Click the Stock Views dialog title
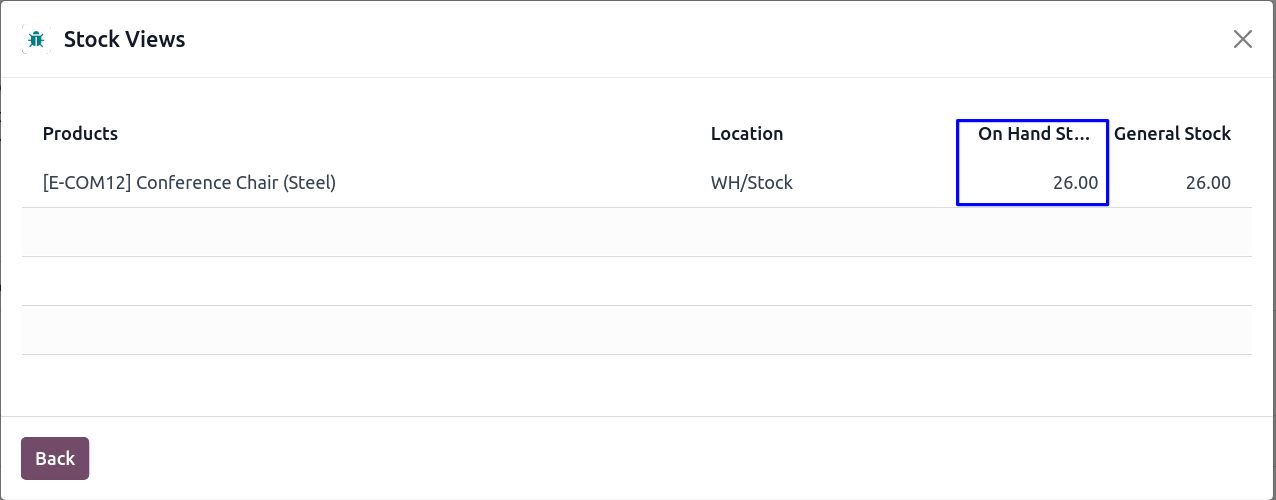Screen dimensions: 1276x500 pos(124,40)
